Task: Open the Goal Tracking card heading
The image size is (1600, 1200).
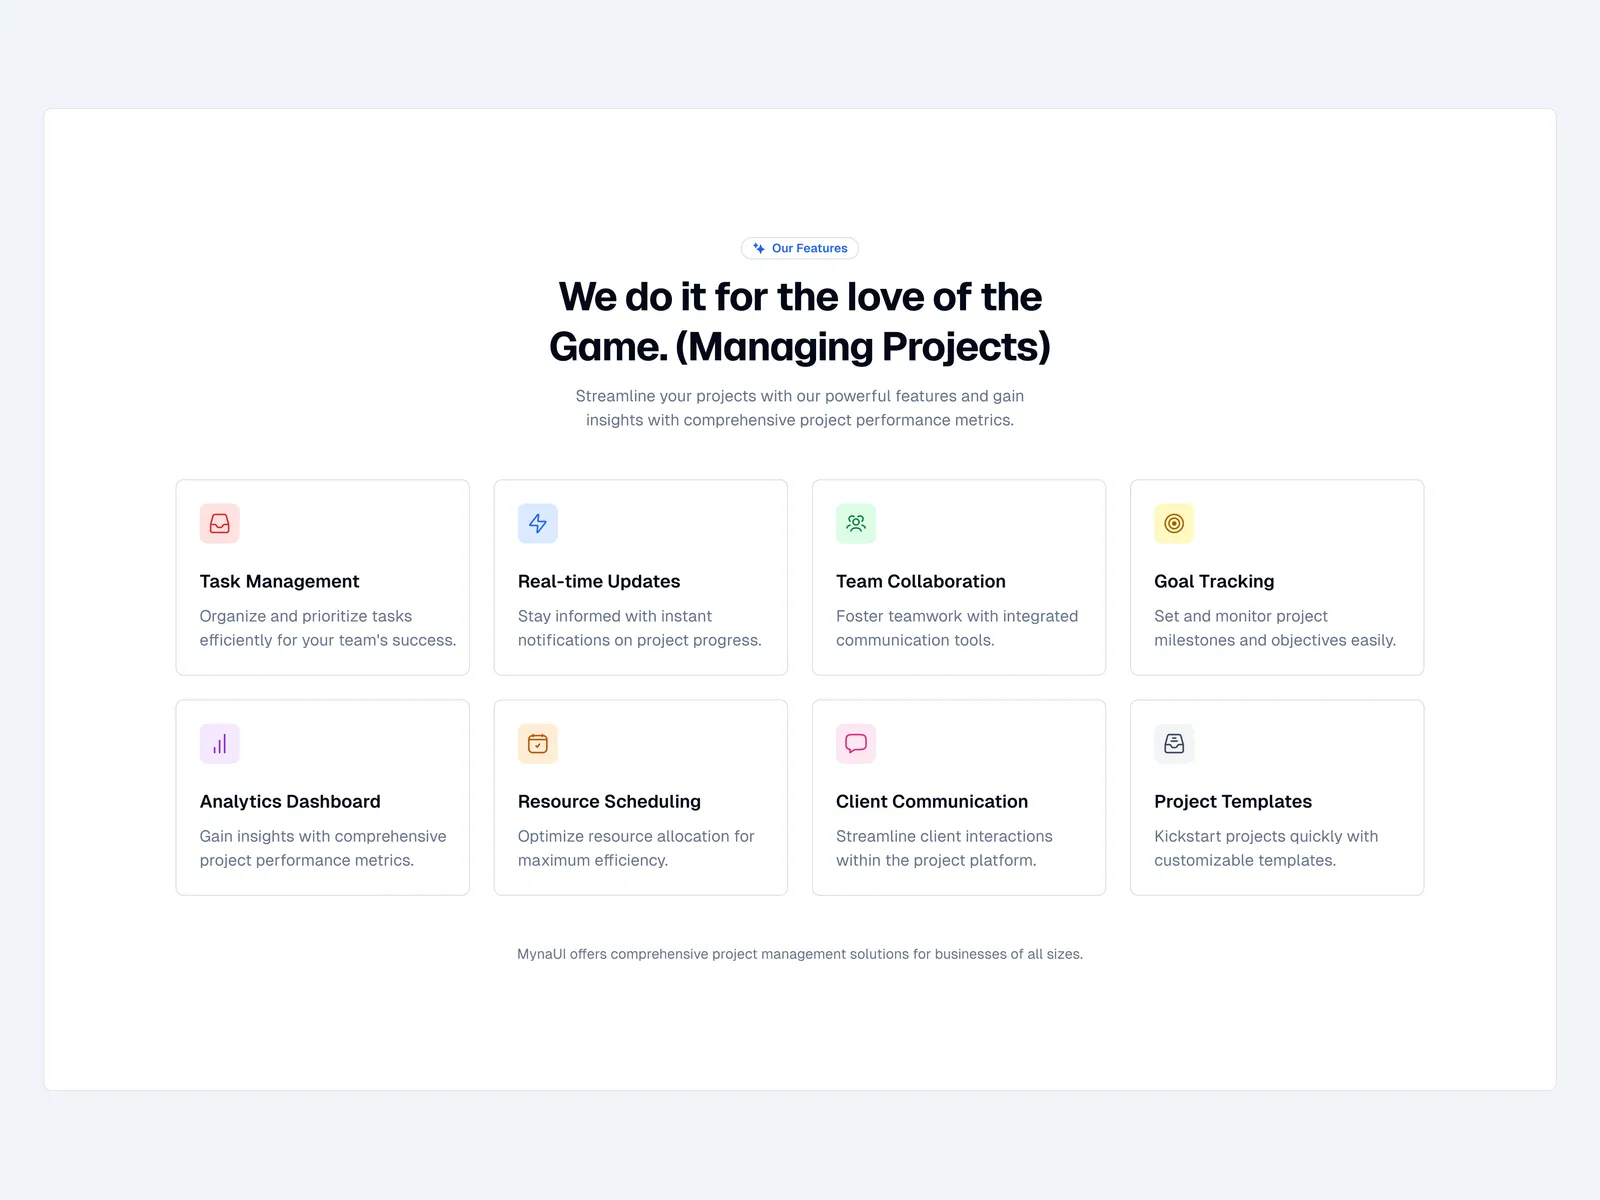Action: point(1214,581)
